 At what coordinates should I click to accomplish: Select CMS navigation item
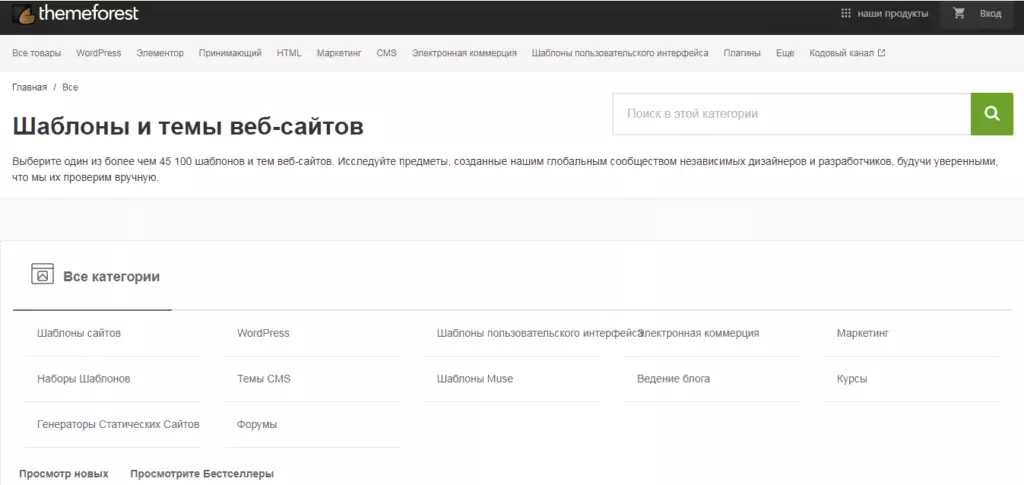(x=387, y=54)
